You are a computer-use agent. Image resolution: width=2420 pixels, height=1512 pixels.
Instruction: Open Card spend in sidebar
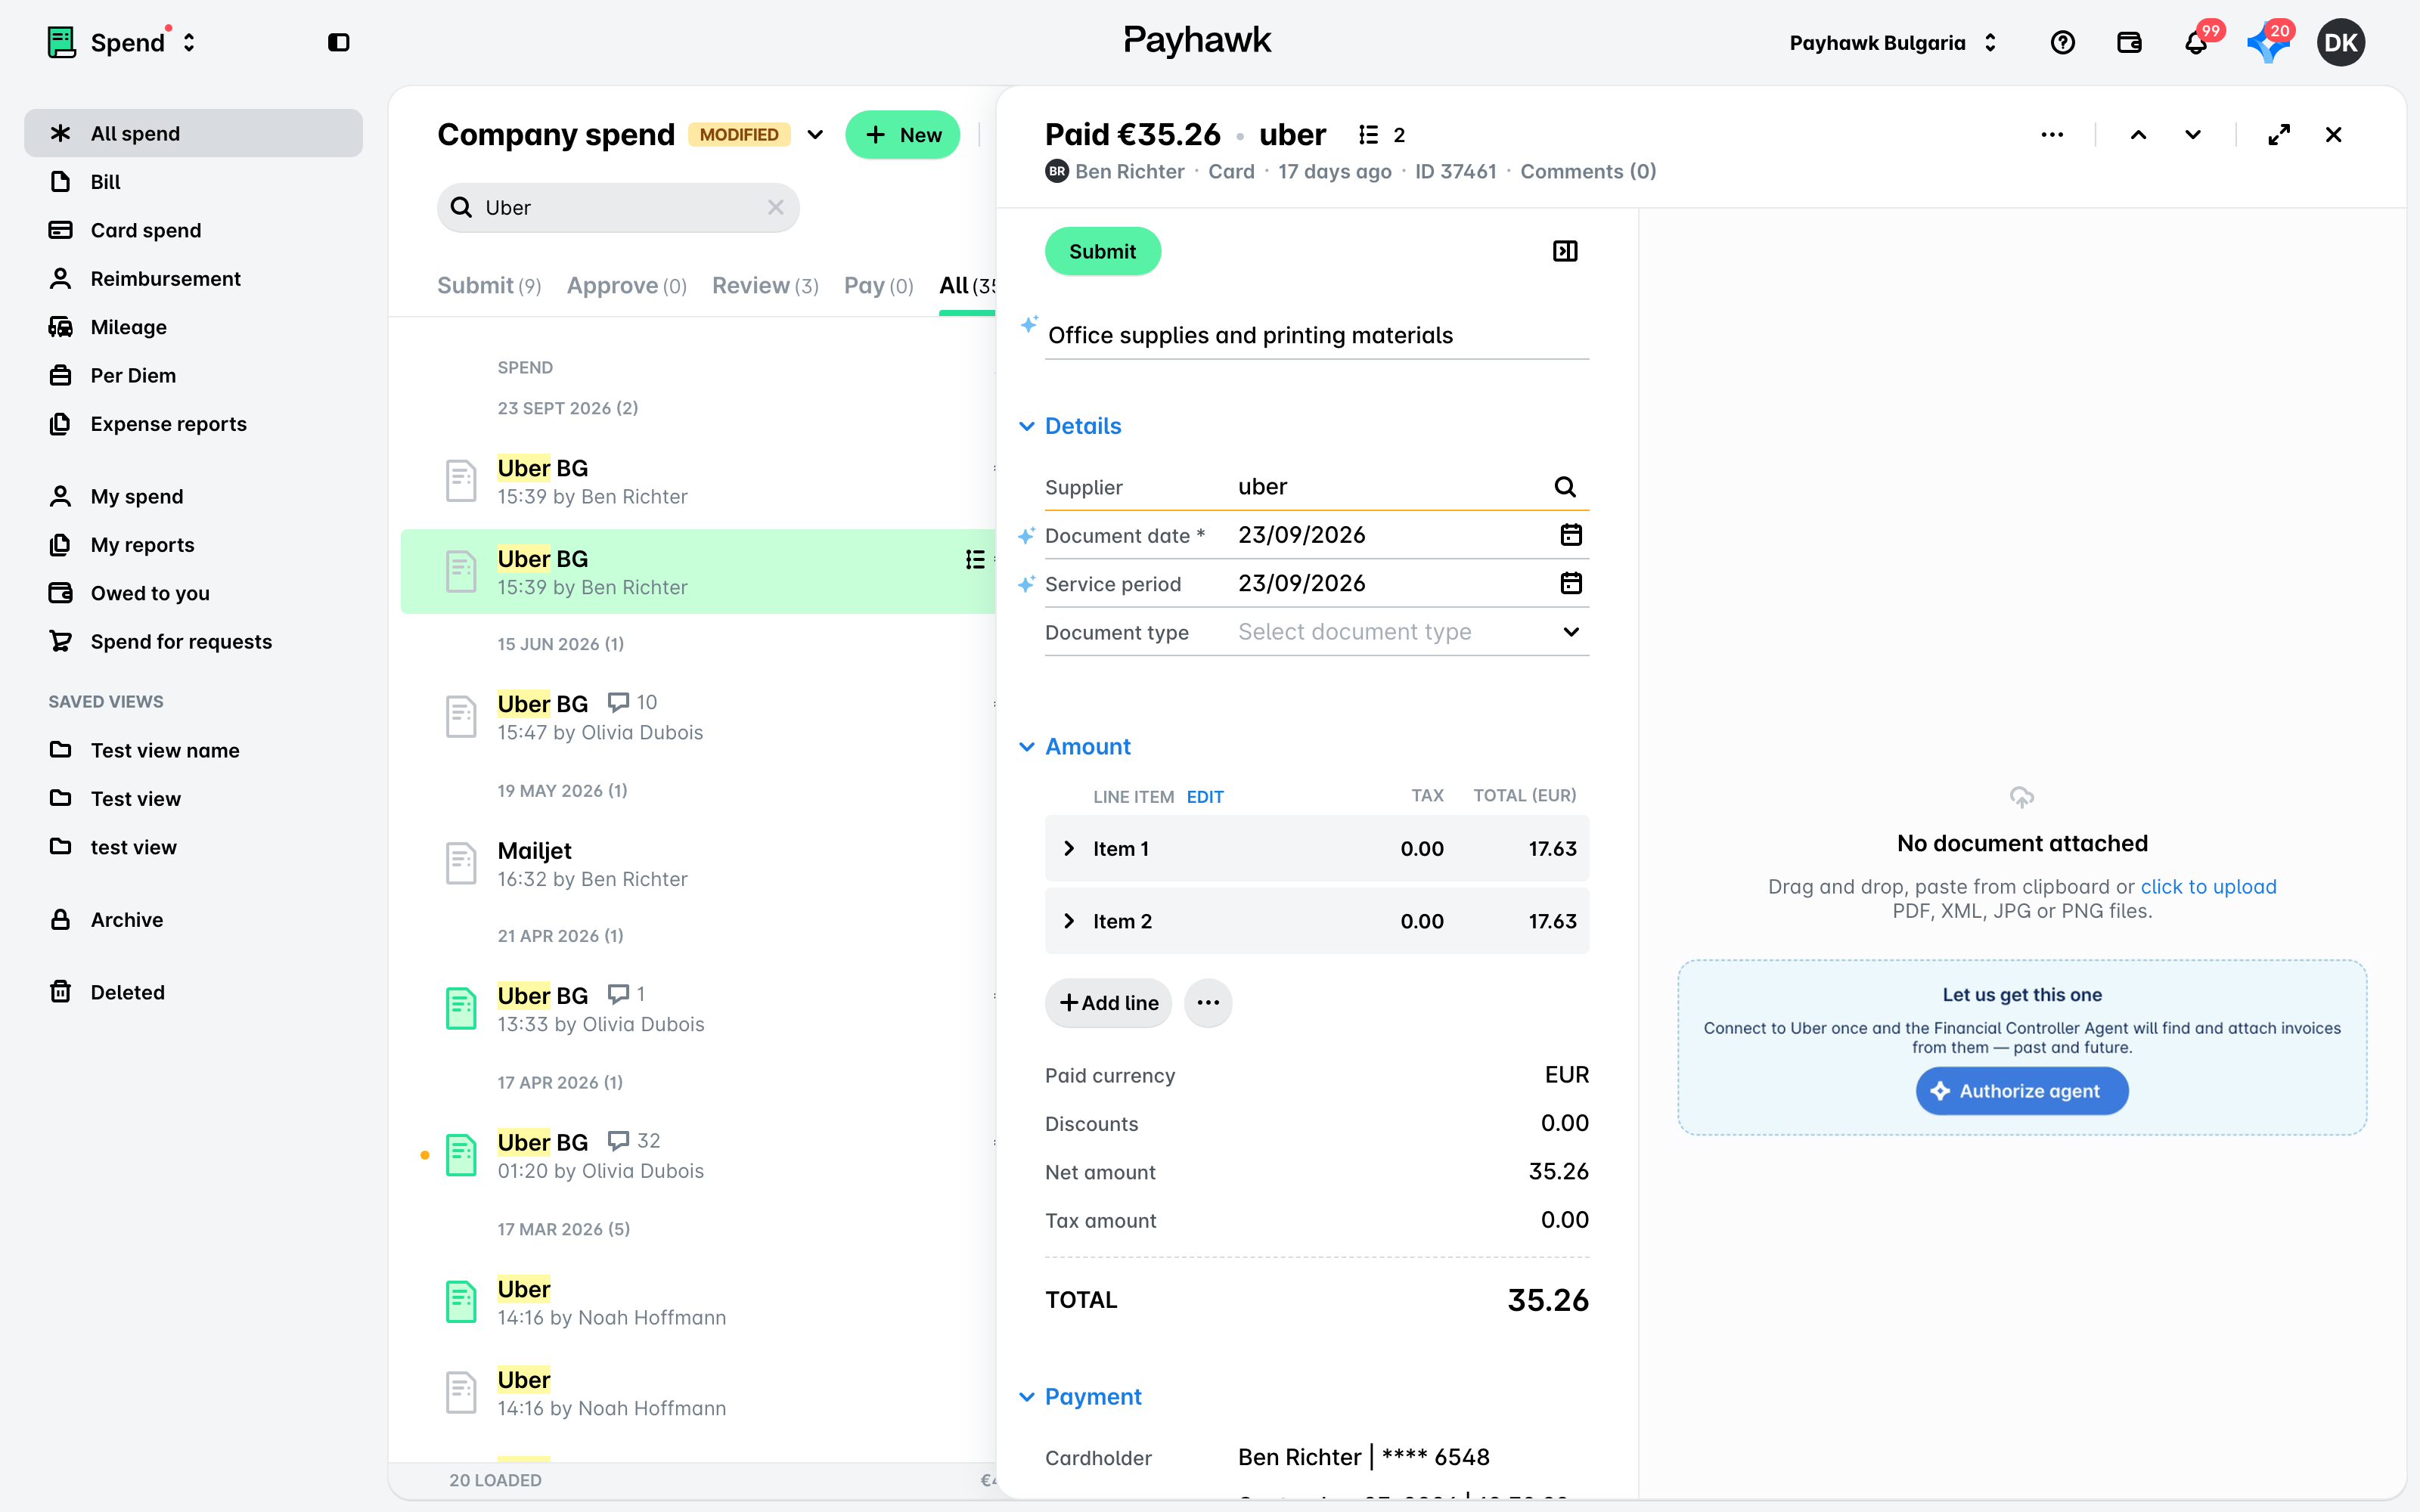coord(193,230)
